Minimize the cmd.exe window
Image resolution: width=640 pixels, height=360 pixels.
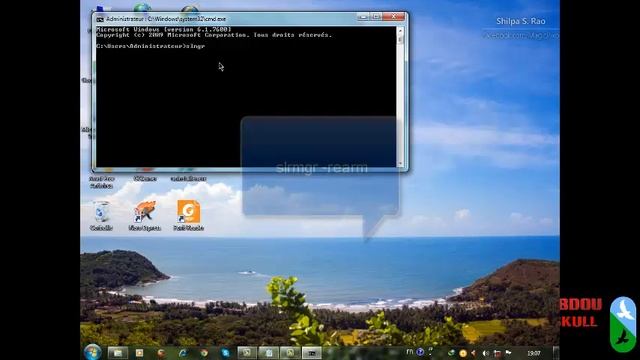pos(363,17)
